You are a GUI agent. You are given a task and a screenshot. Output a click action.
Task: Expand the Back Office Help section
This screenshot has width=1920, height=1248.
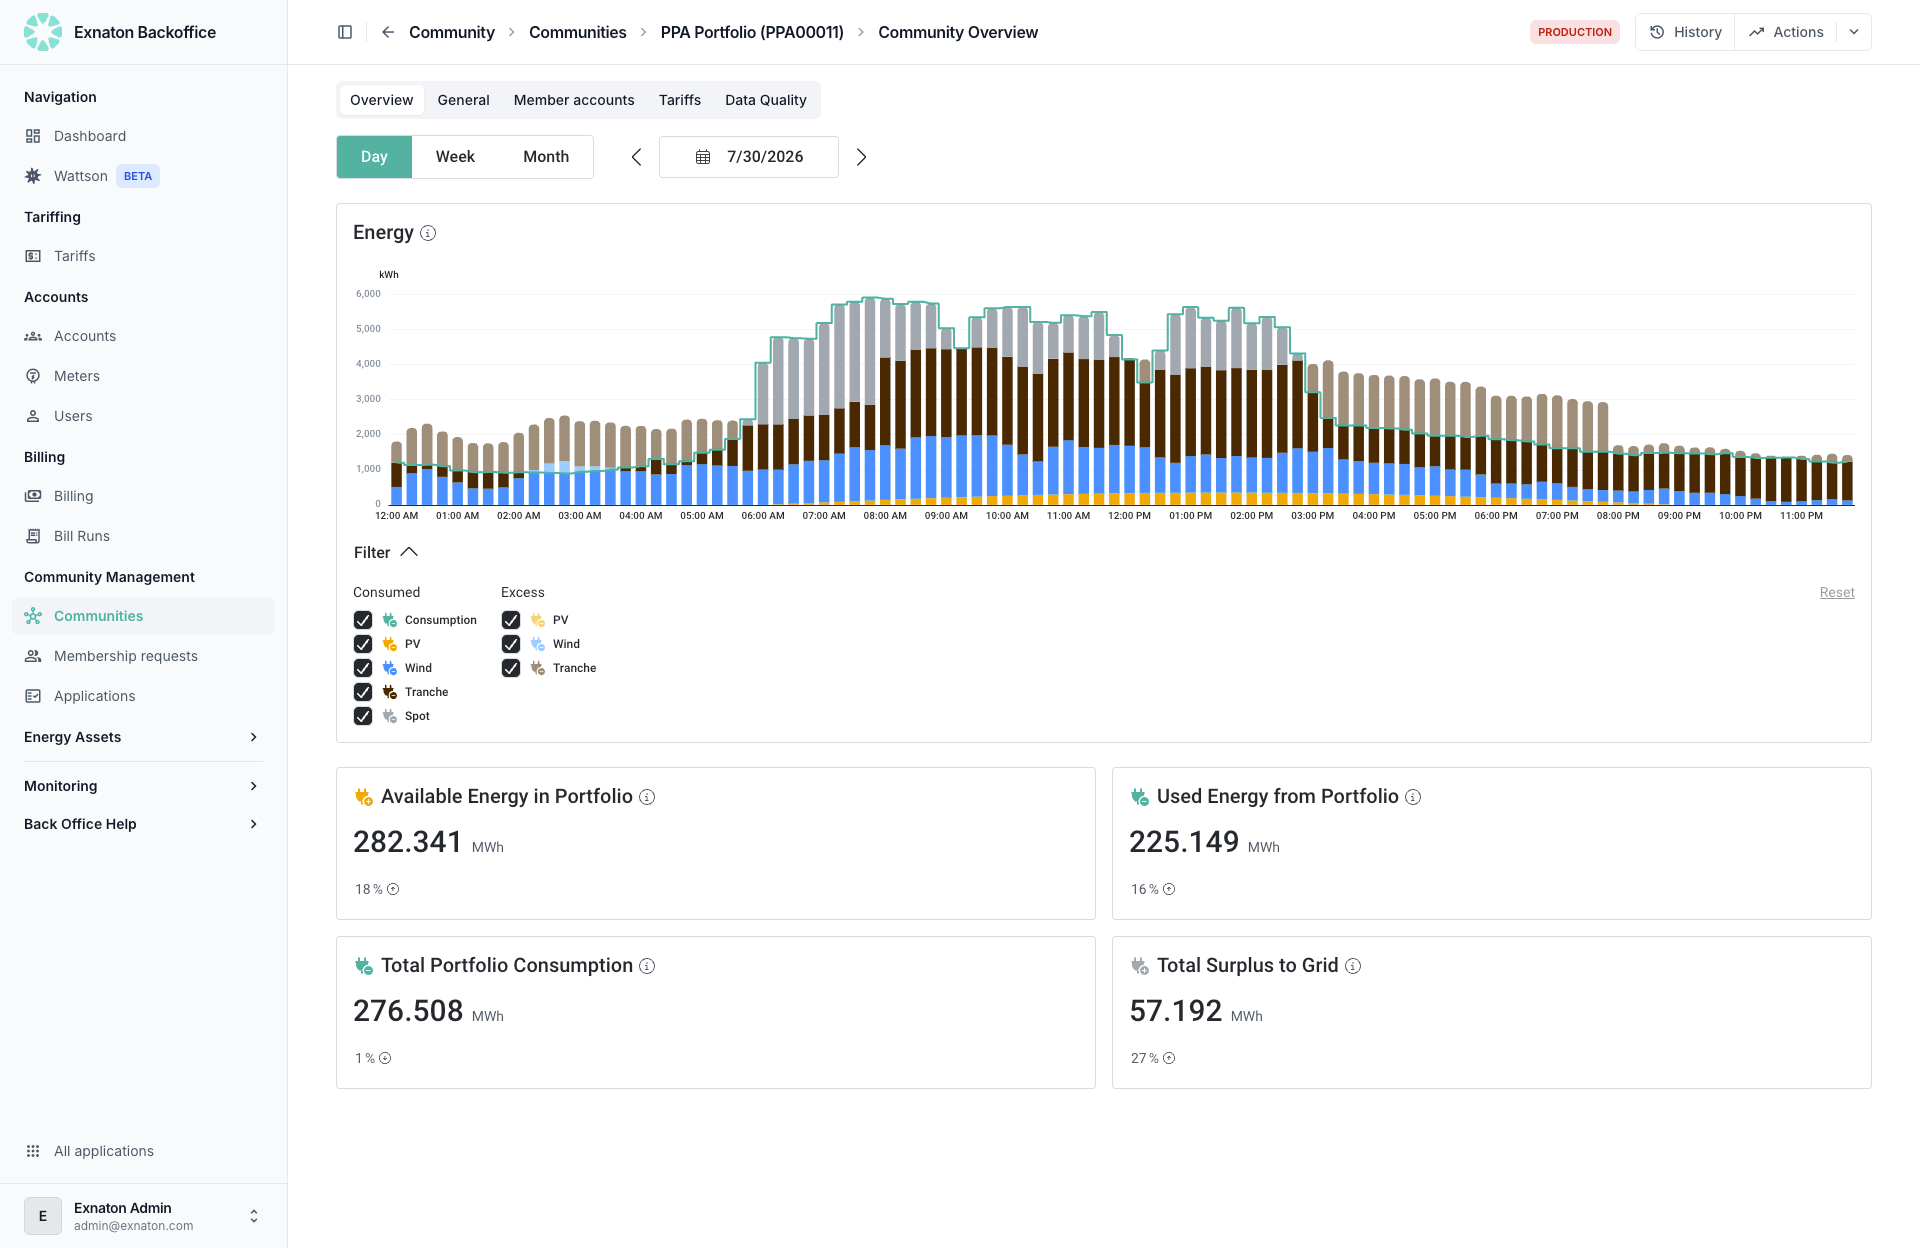coord(142,824)
